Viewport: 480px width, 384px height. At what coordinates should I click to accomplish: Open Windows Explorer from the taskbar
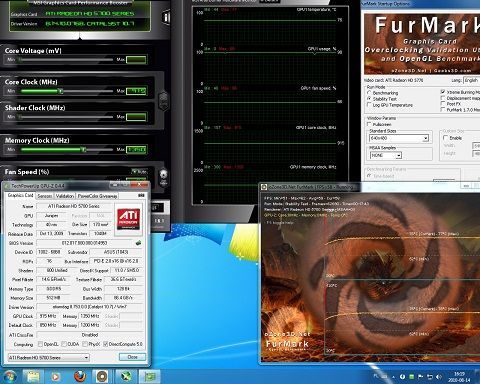click(33, 377)
